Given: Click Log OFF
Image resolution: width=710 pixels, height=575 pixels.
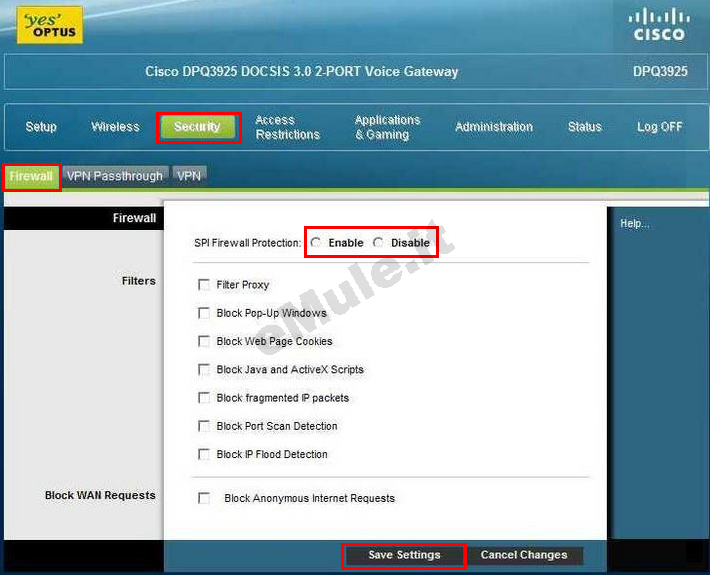Looking at the screenshot, I should (x=659, y=127).
